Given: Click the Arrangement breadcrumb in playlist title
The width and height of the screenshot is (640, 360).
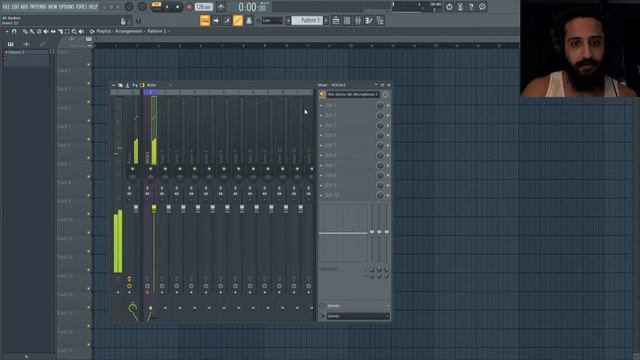Looking at the screenshot, I should (129, 31).
